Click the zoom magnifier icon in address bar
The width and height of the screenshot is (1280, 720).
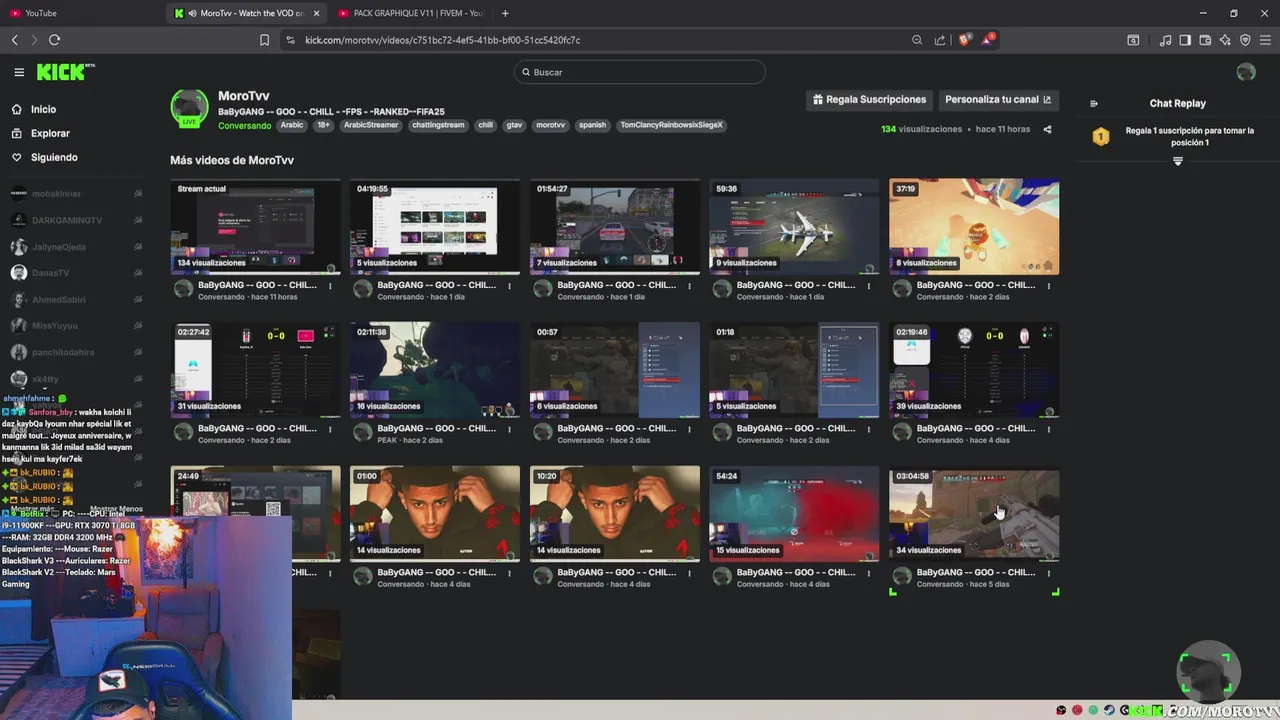pyautogui.click(x=917, y=40)
